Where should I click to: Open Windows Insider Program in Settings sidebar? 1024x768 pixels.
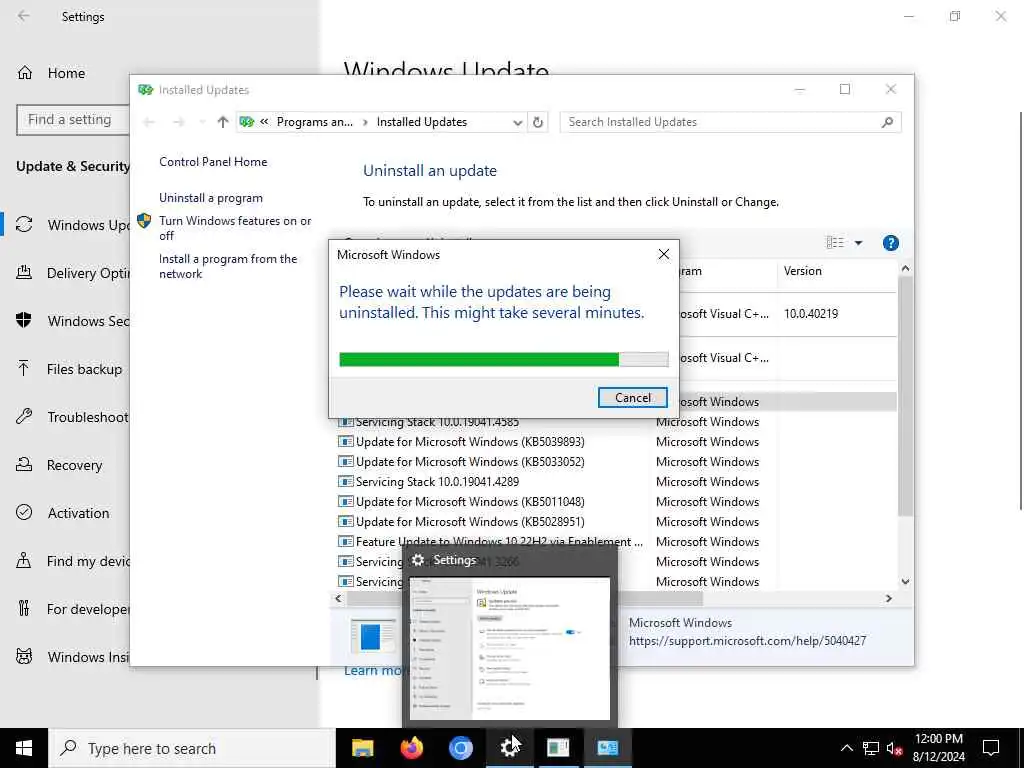(x=73, y=657)
